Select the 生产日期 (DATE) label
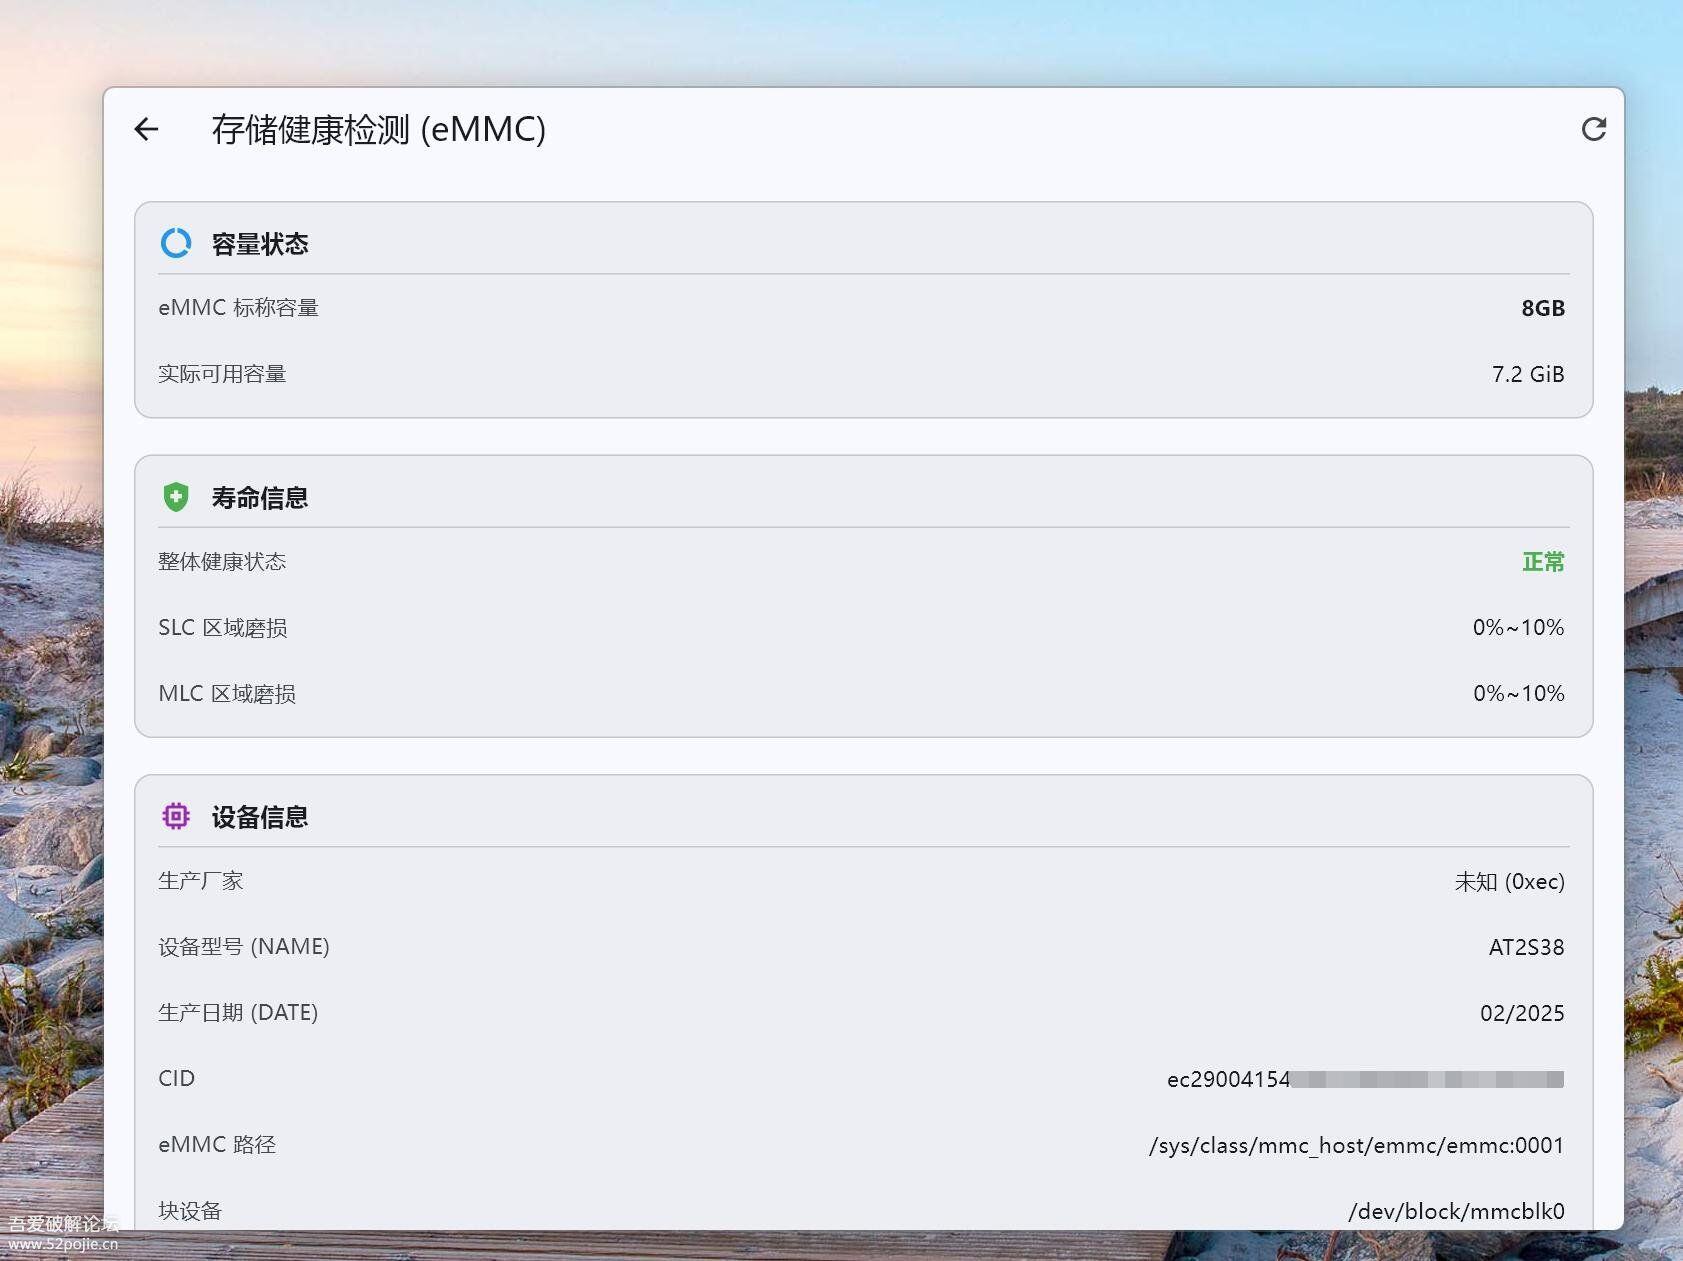This screenshot has width=1683, height=1261. tap(238, 1013)
